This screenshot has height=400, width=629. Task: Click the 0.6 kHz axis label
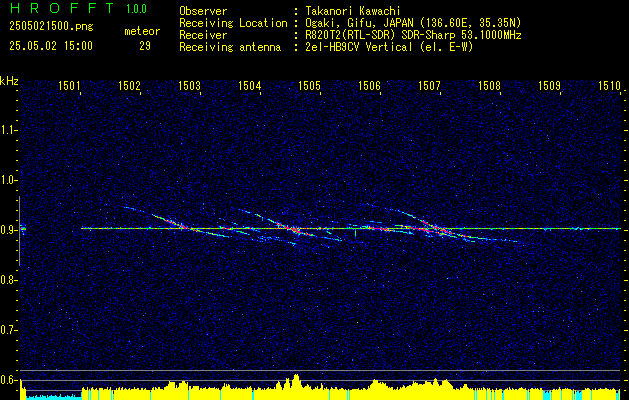coord(7,380)
